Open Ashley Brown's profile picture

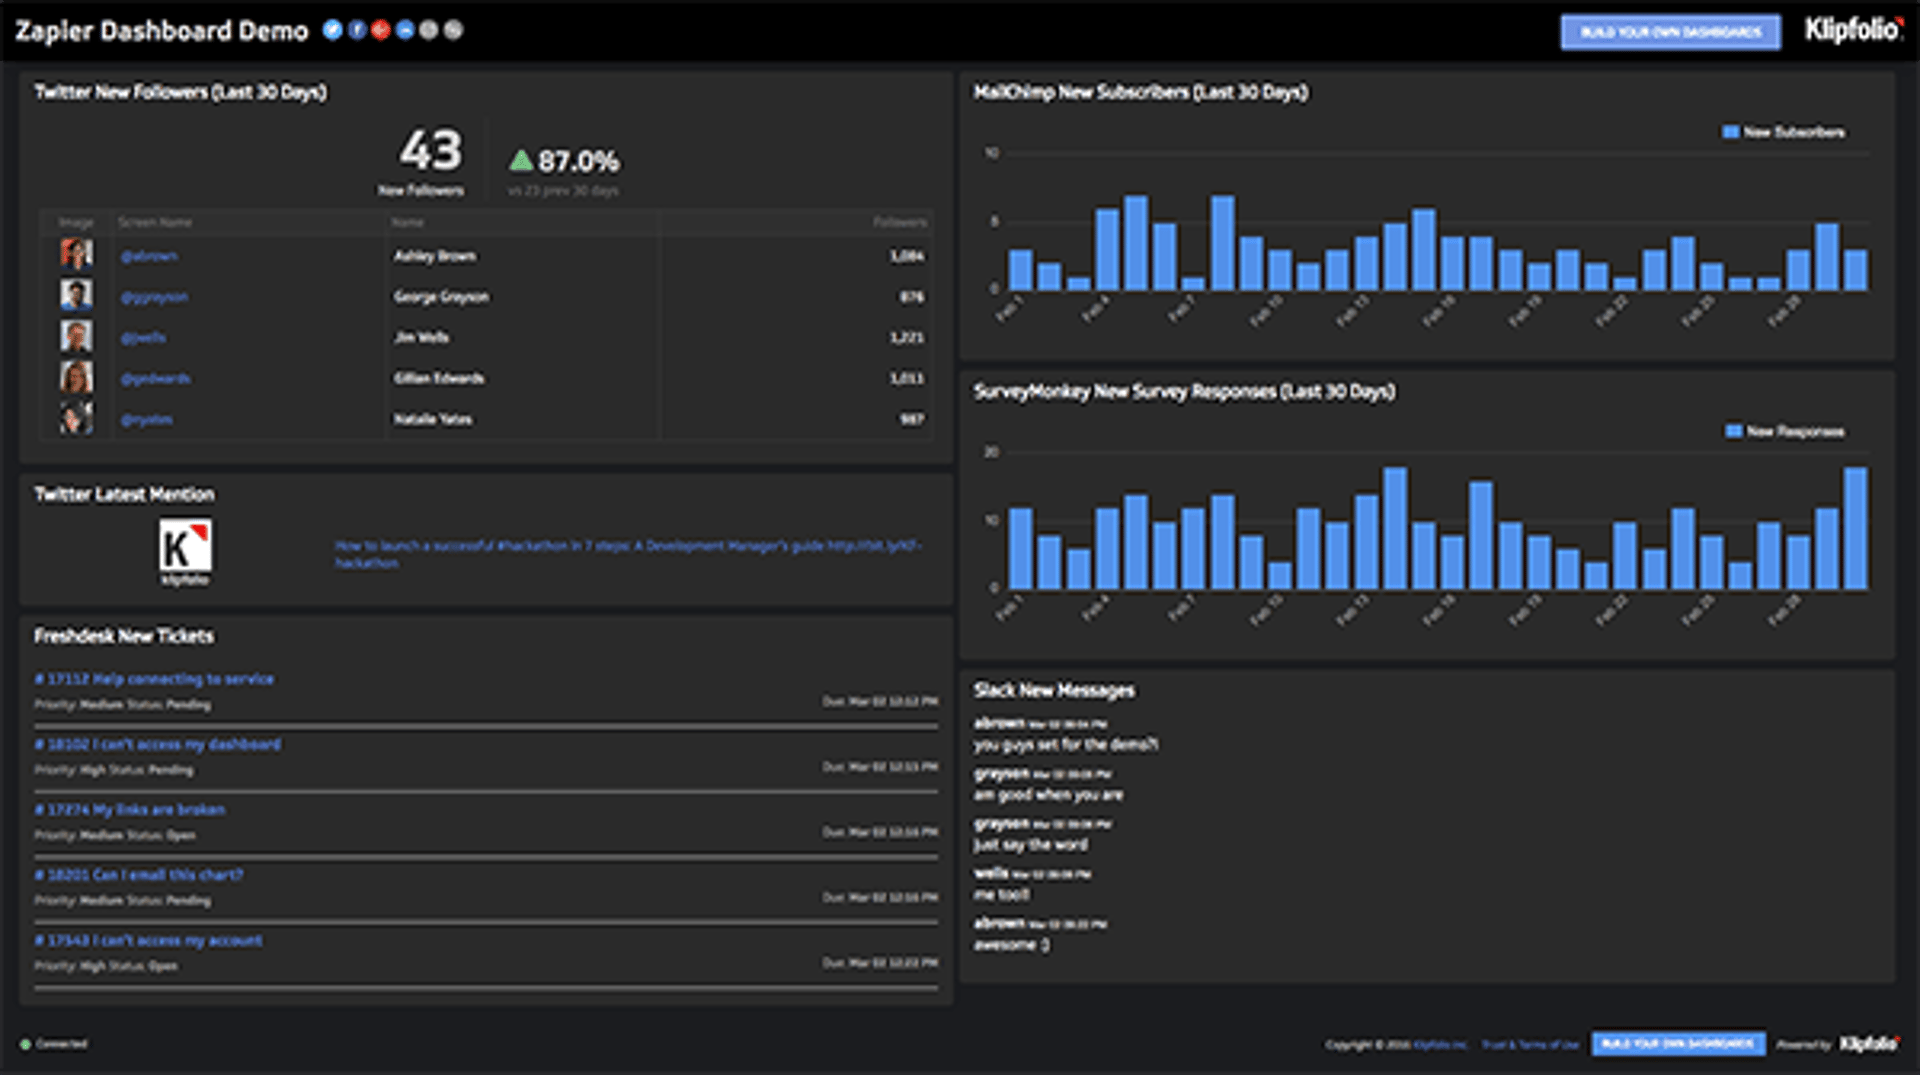[76, 254]
